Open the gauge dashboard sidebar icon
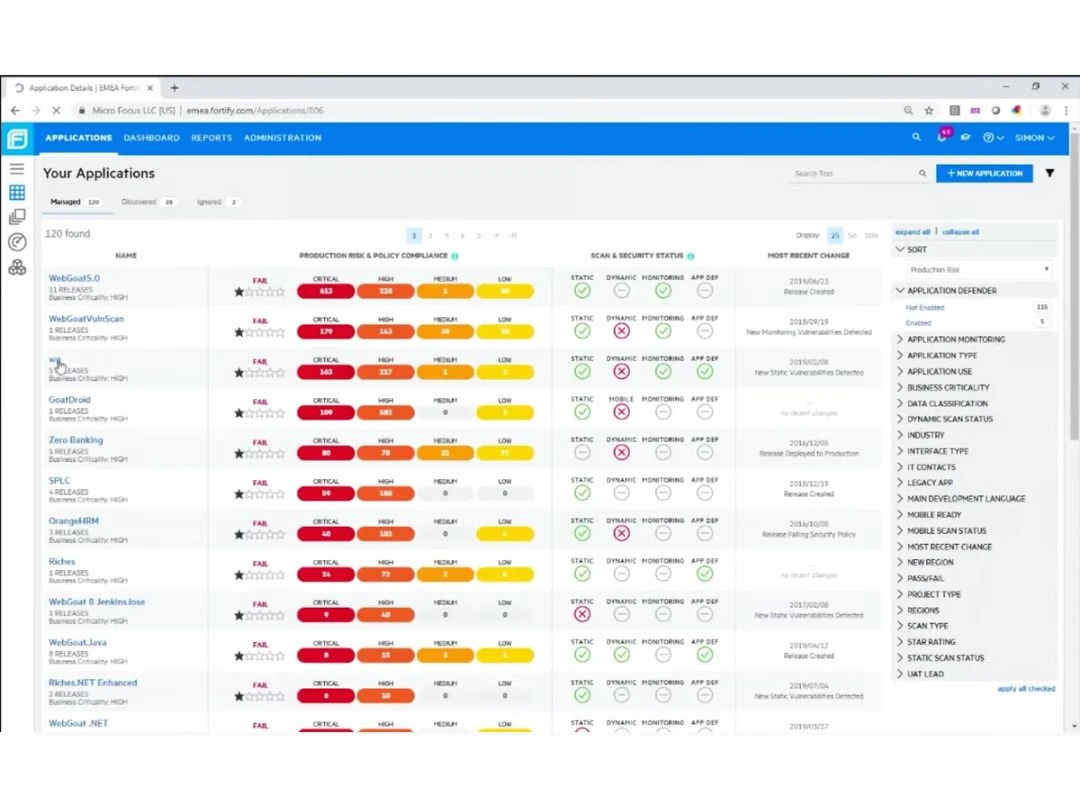 click(17, 242)
